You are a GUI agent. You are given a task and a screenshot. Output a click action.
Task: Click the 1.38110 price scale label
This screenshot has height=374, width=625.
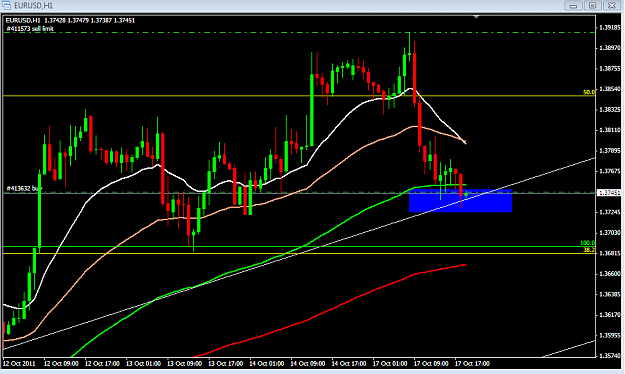(x=610, y=130)
